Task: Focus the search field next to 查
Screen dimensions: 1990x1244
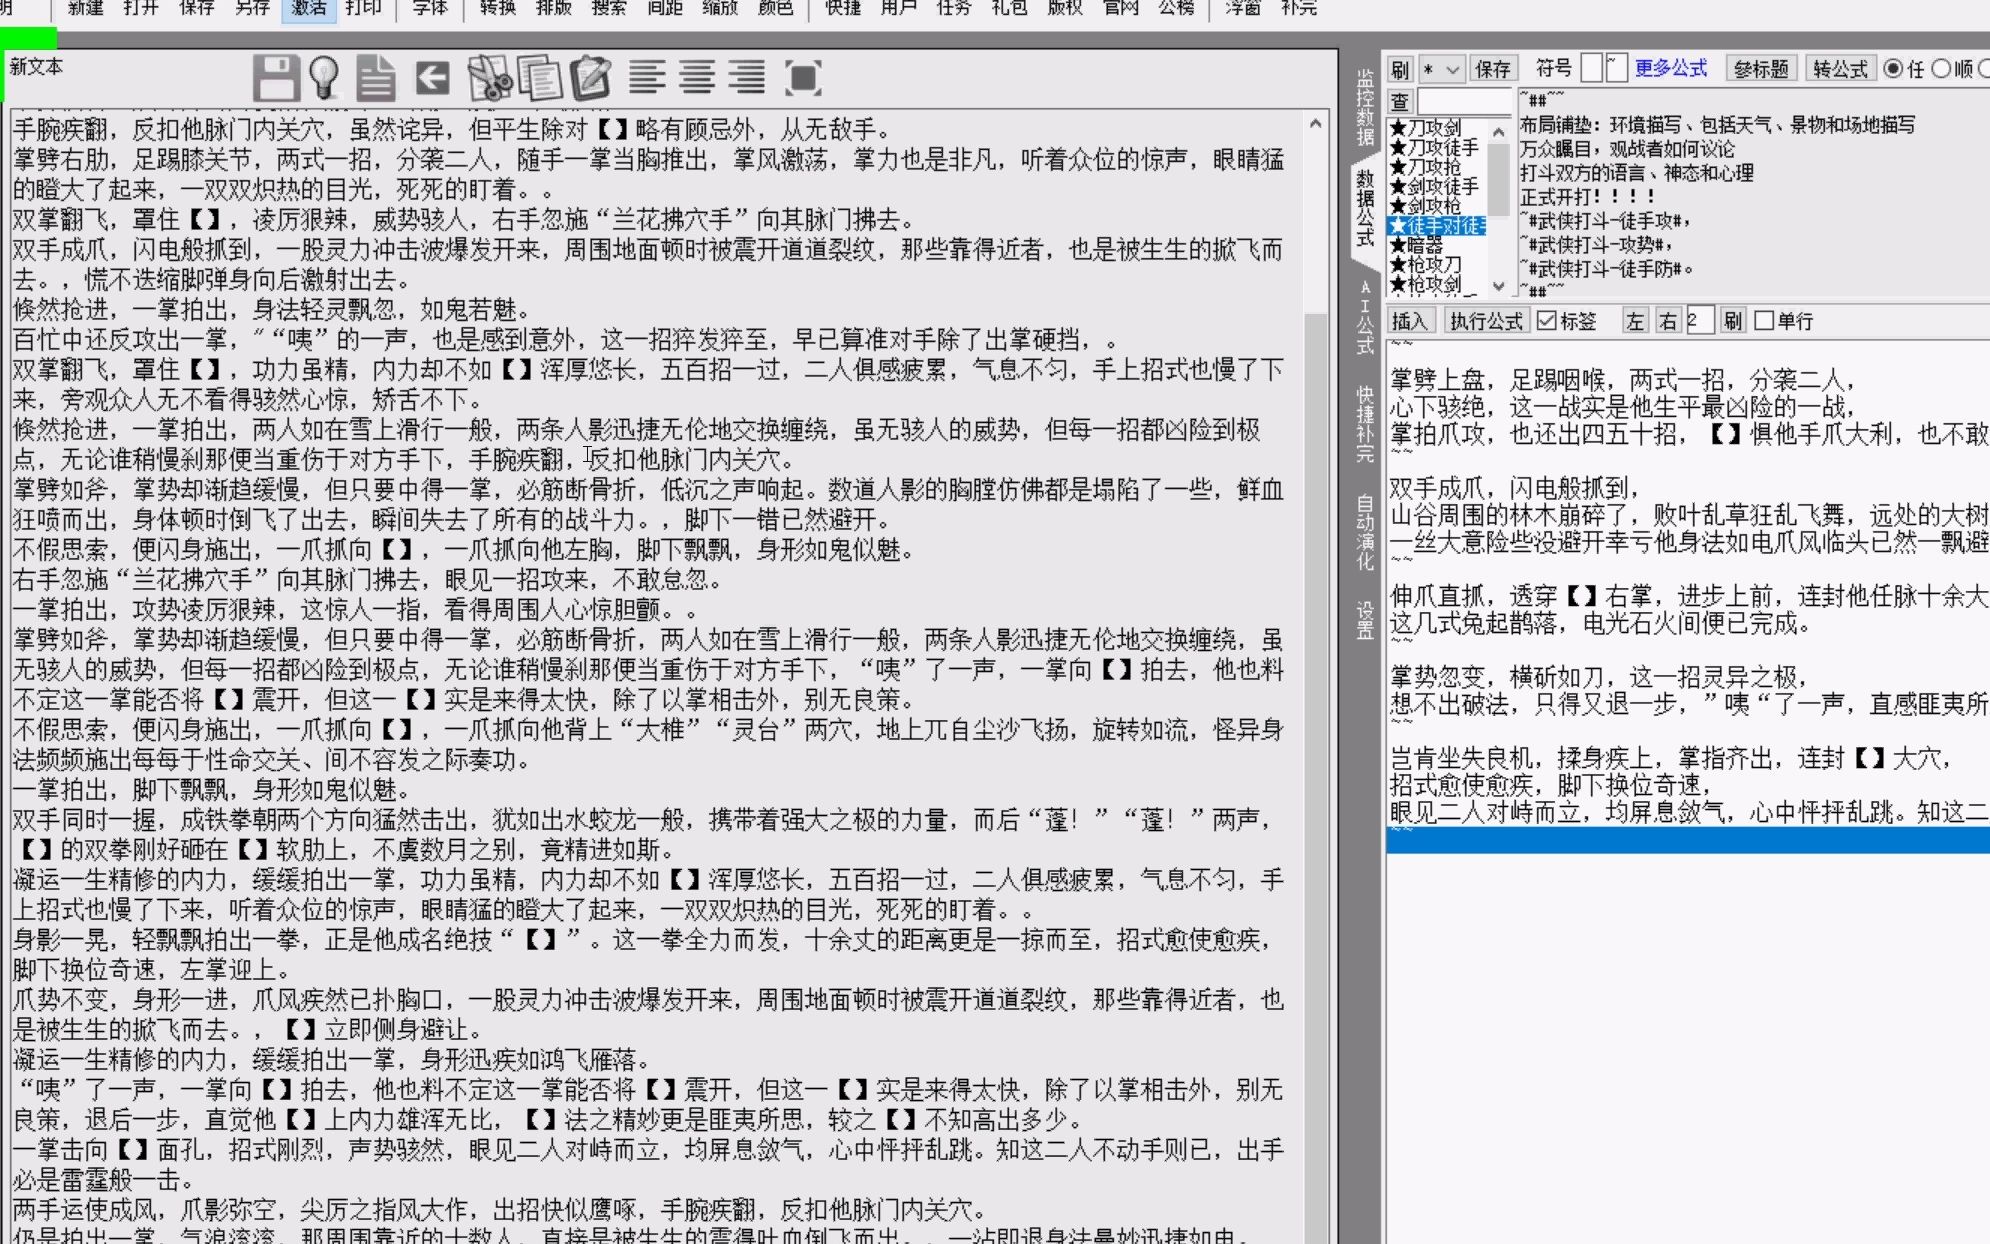Action: [1464, 101]
